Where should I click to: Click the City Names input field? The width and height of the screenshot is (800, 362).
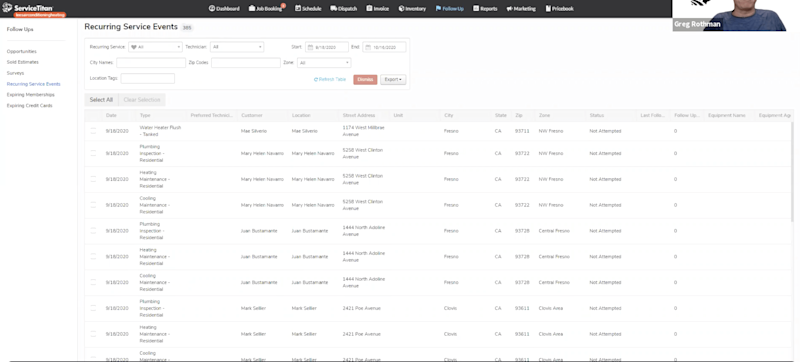tap(151, 63)
